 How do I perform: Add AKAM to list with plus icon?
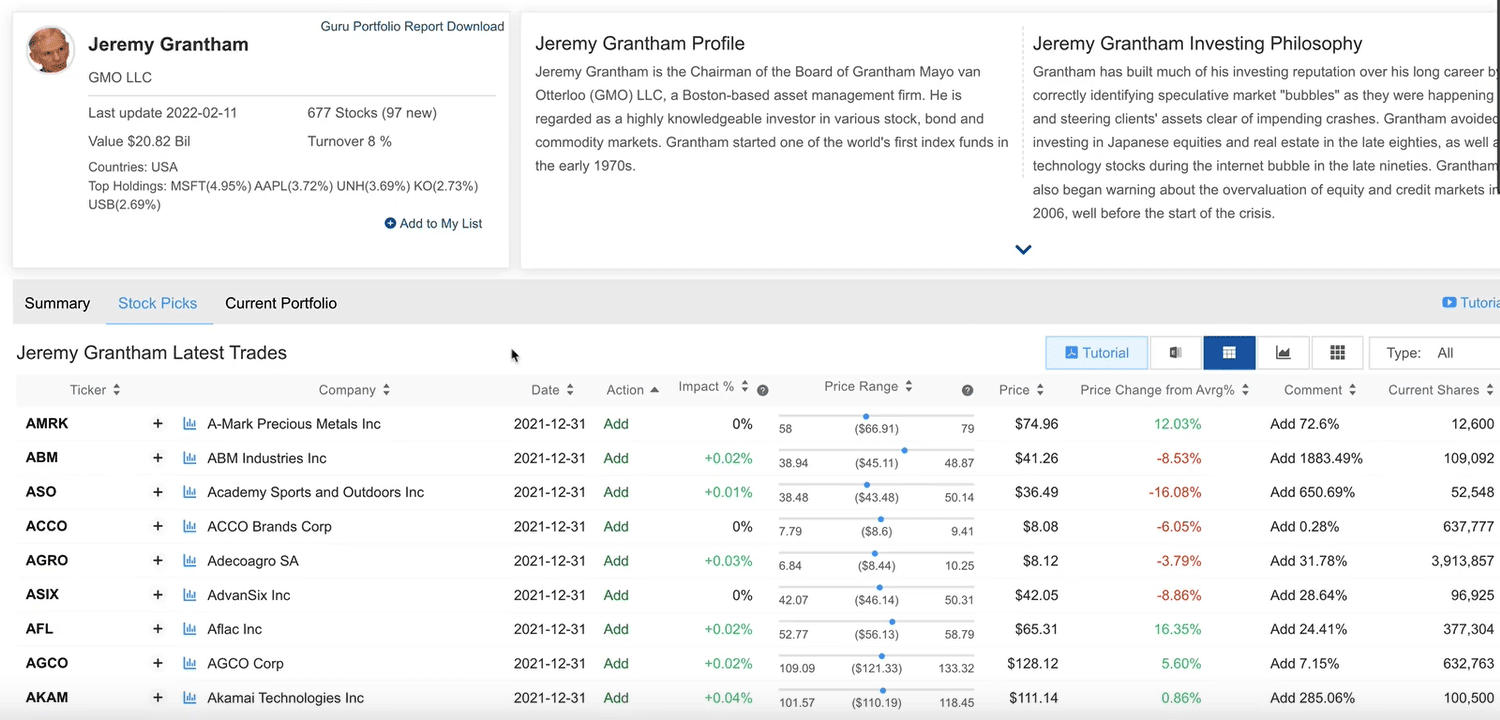[157, 698]
